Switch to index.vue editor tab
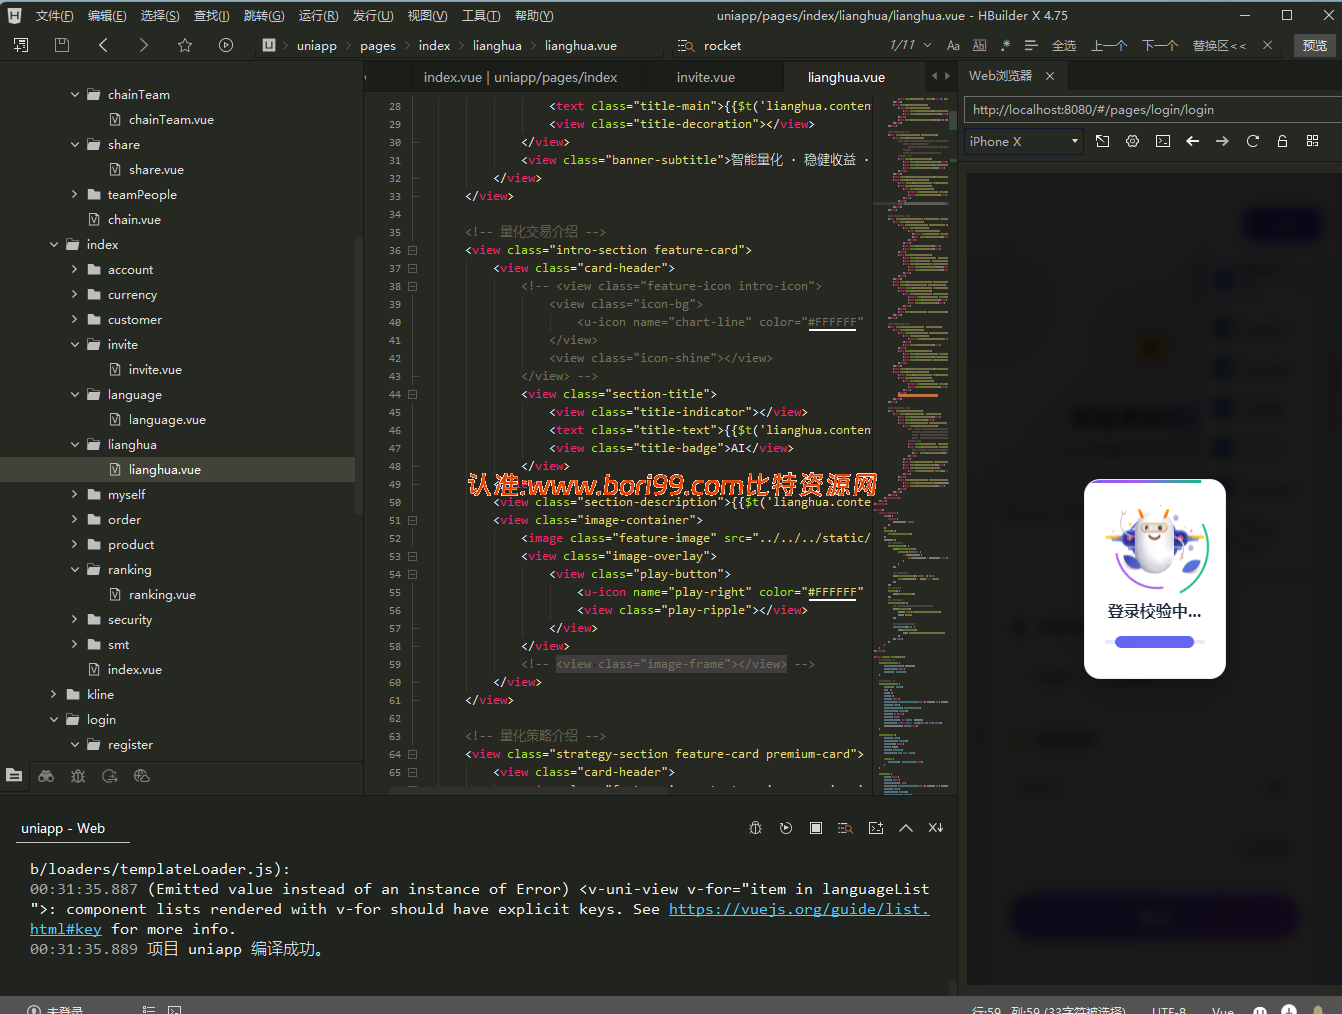This screenshot has height=1014, width=1342. (520, 77)
